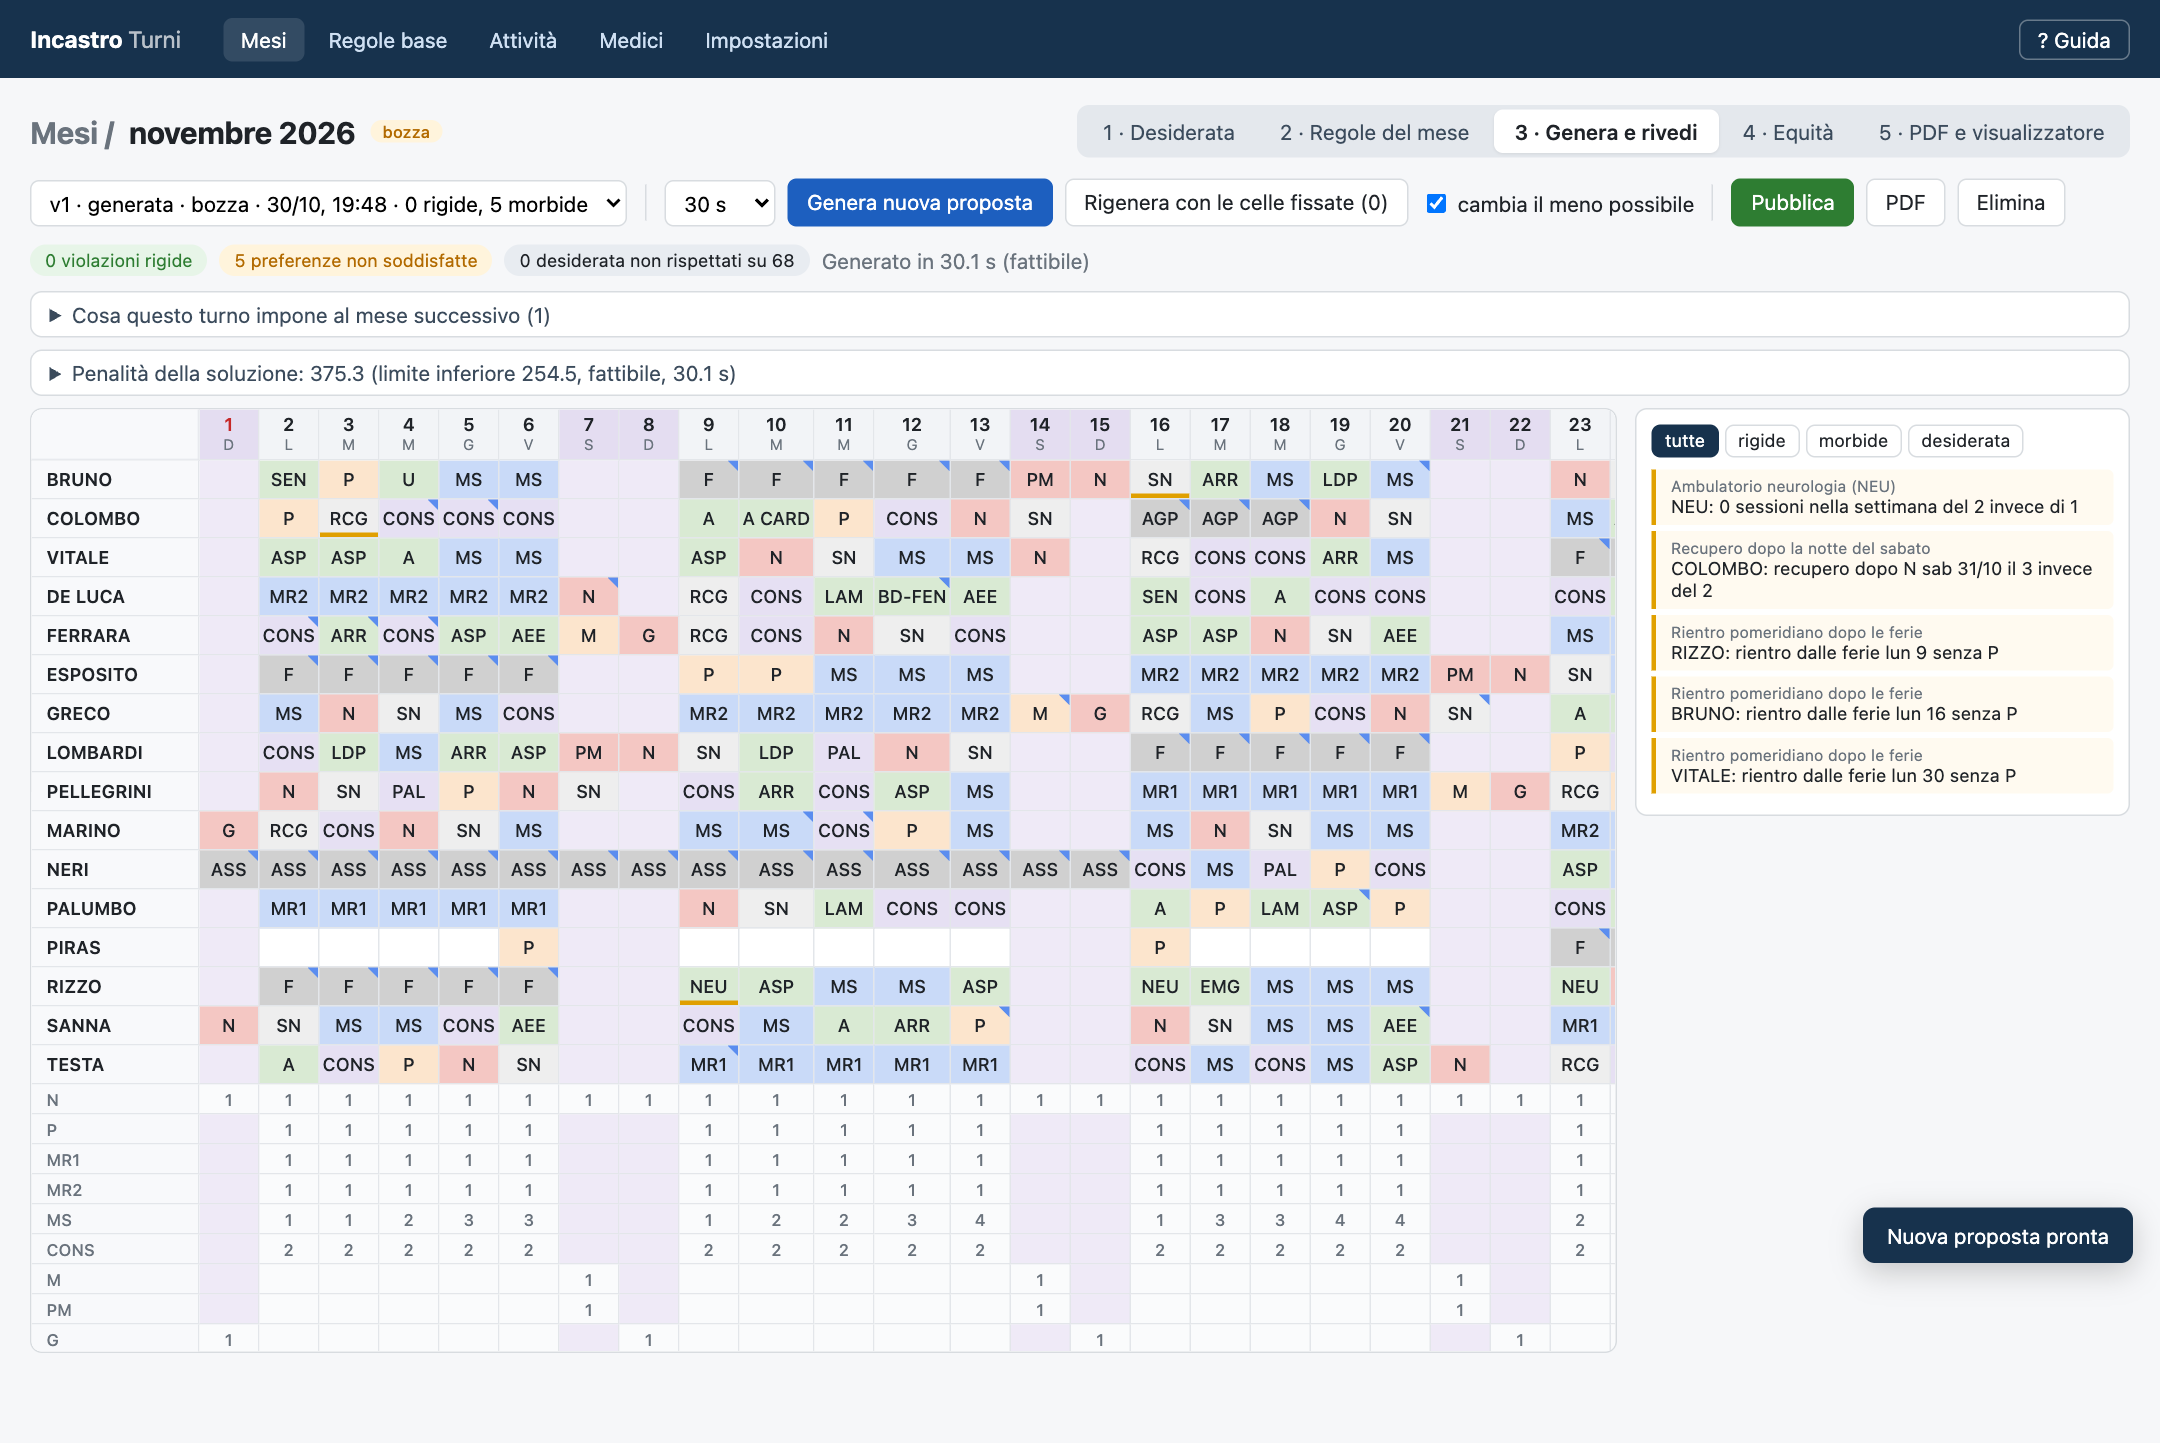The height and width of the screenshot is (1443, 2160).
Task: Expand 'Cosa questo turno impone al mese successivo'
Action: (x=1080, y=315)
